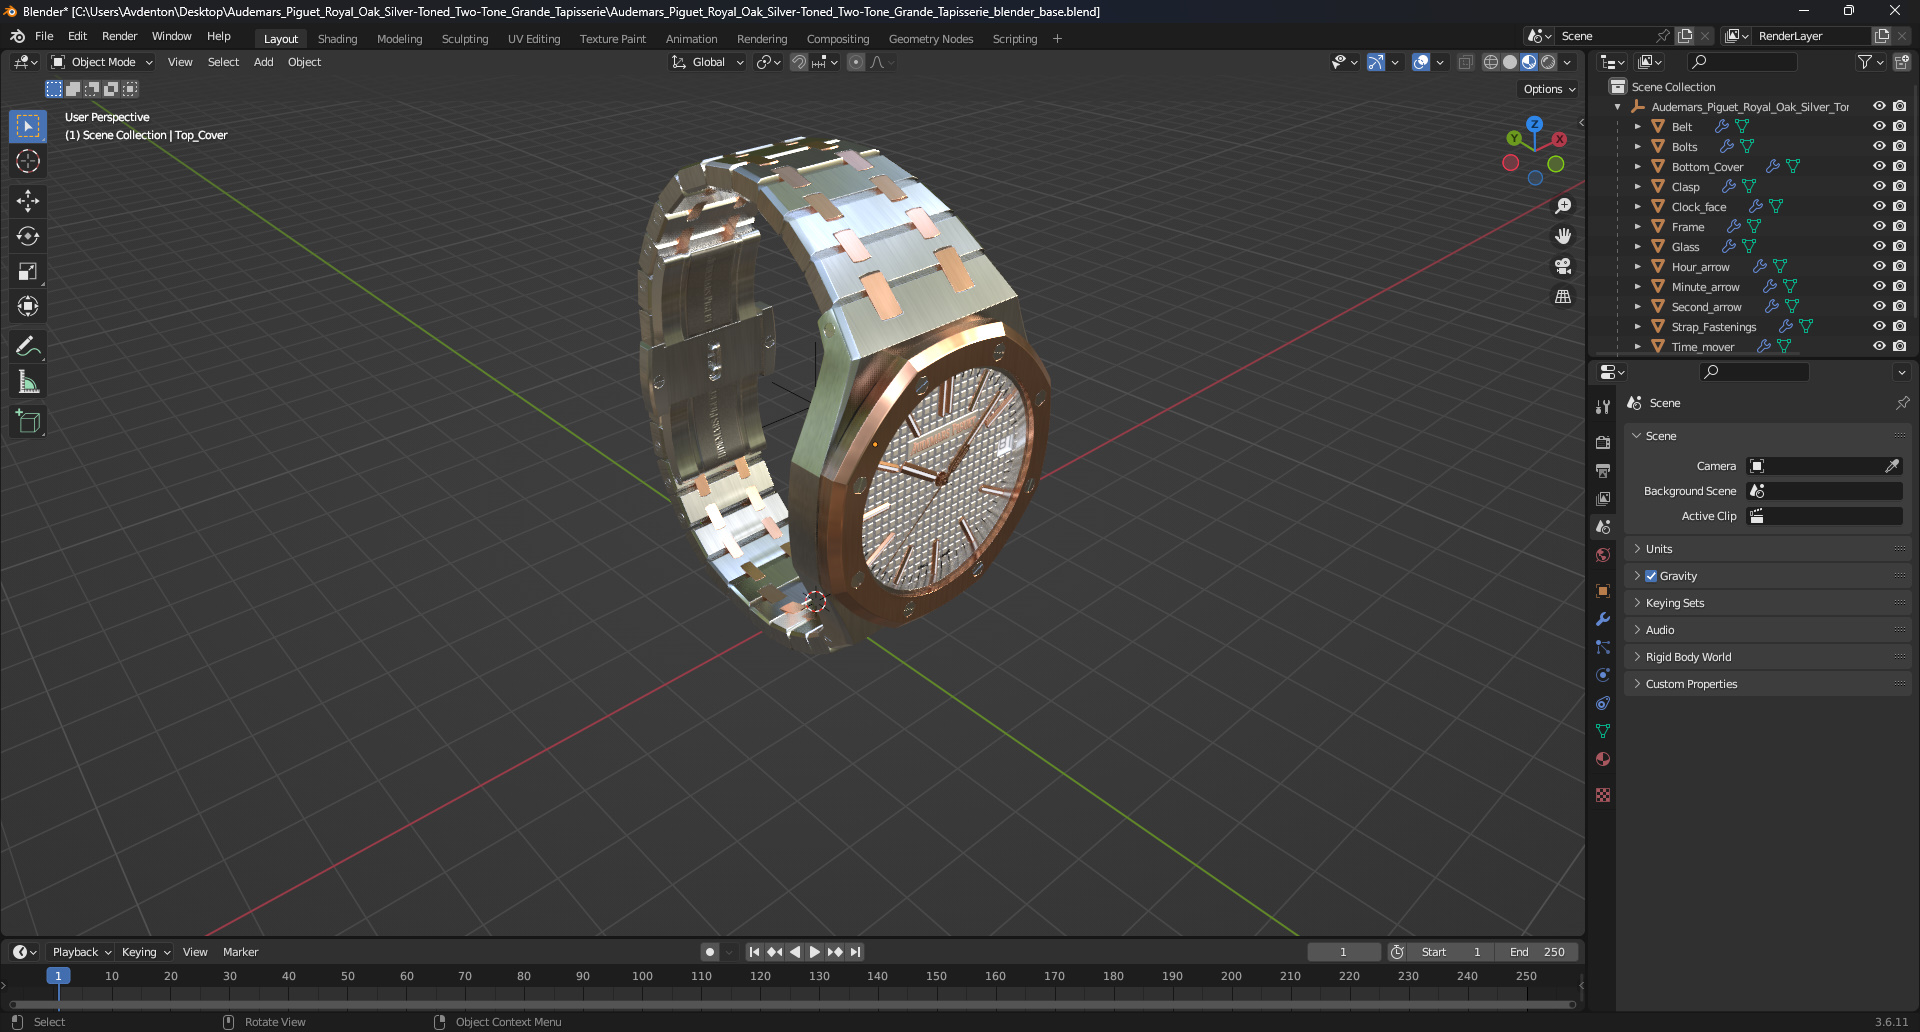Activate the Transform tool
This screenshot has height=1032, width=1920.
point(28,306)
